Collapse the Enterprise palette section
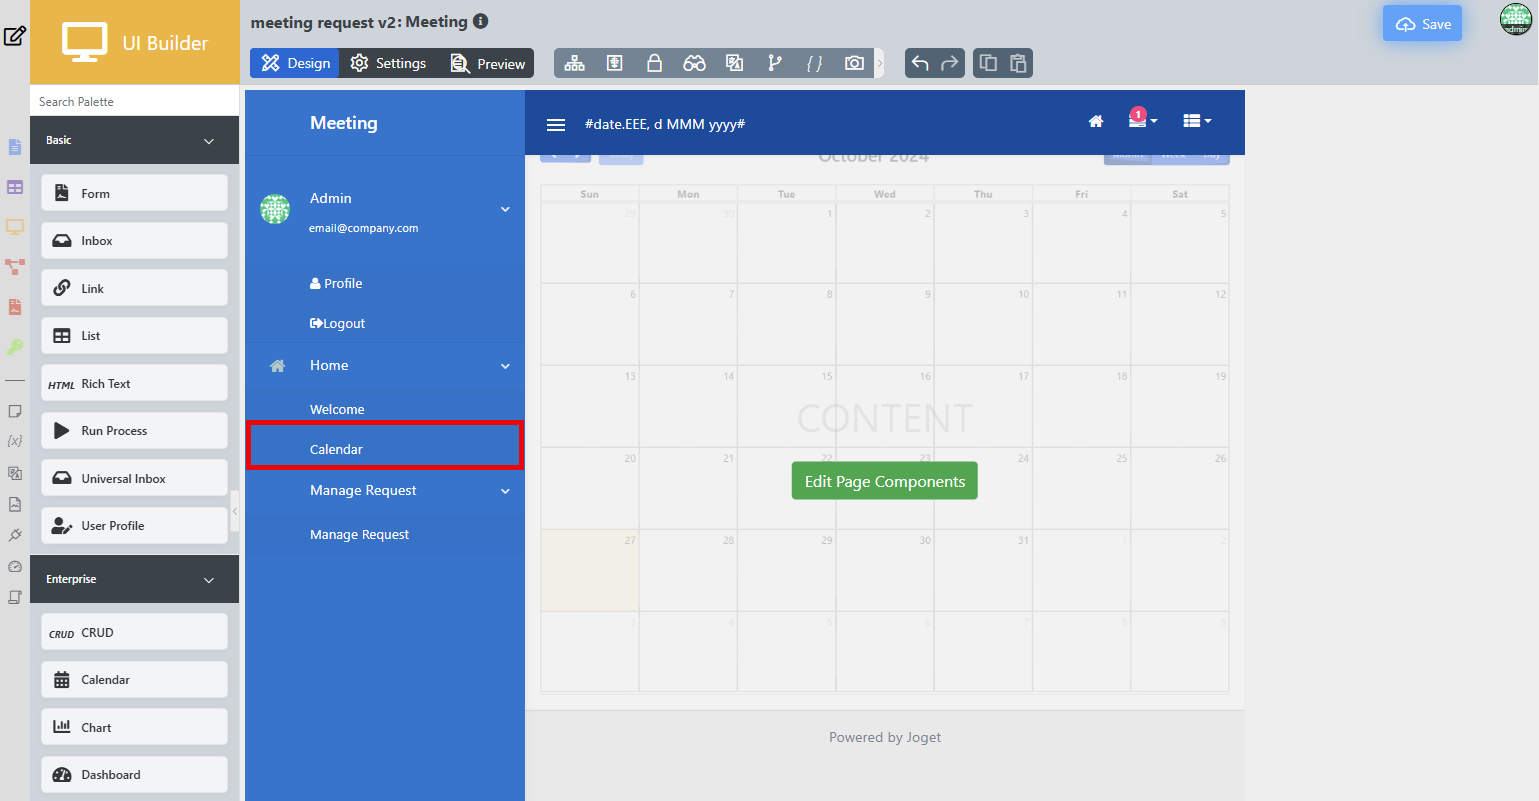This screenshot has width=1539, height=801. point(209,580)
